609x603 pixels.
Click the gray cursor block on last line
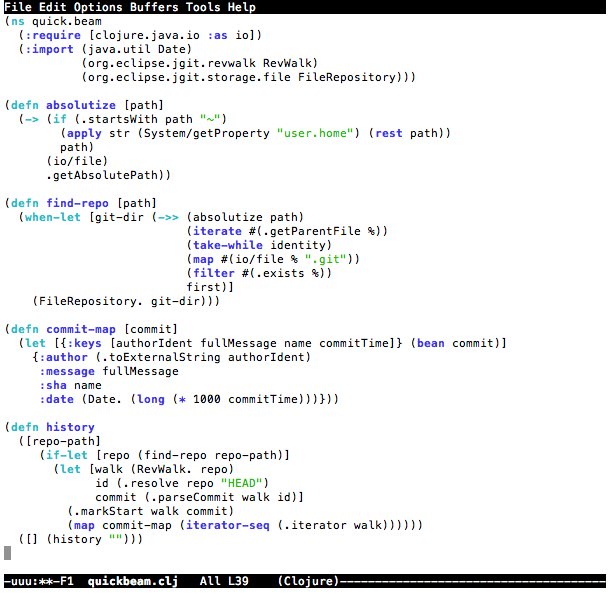[7, 553]
